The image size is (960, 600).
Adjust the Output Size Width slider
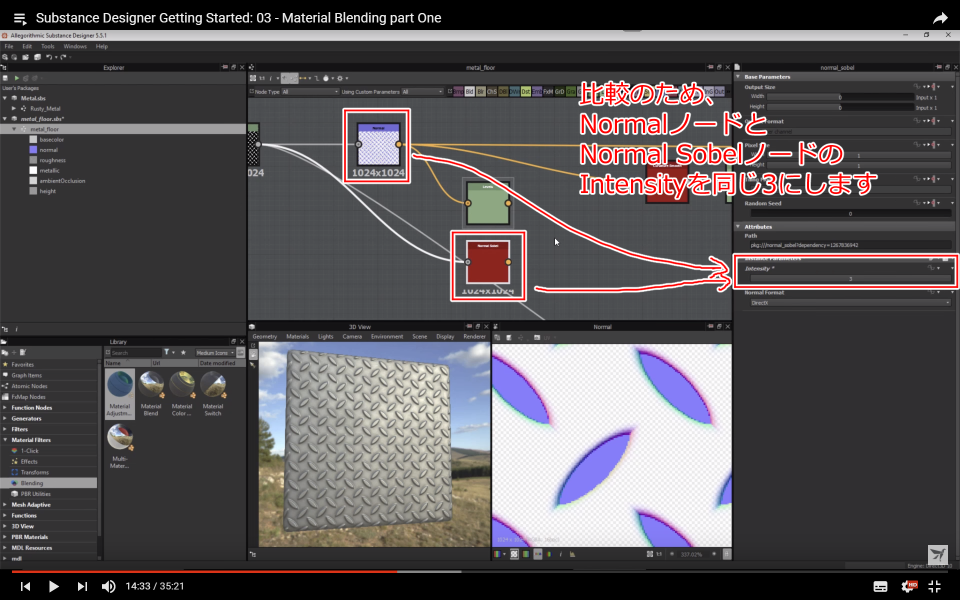(x=841, y=97)
